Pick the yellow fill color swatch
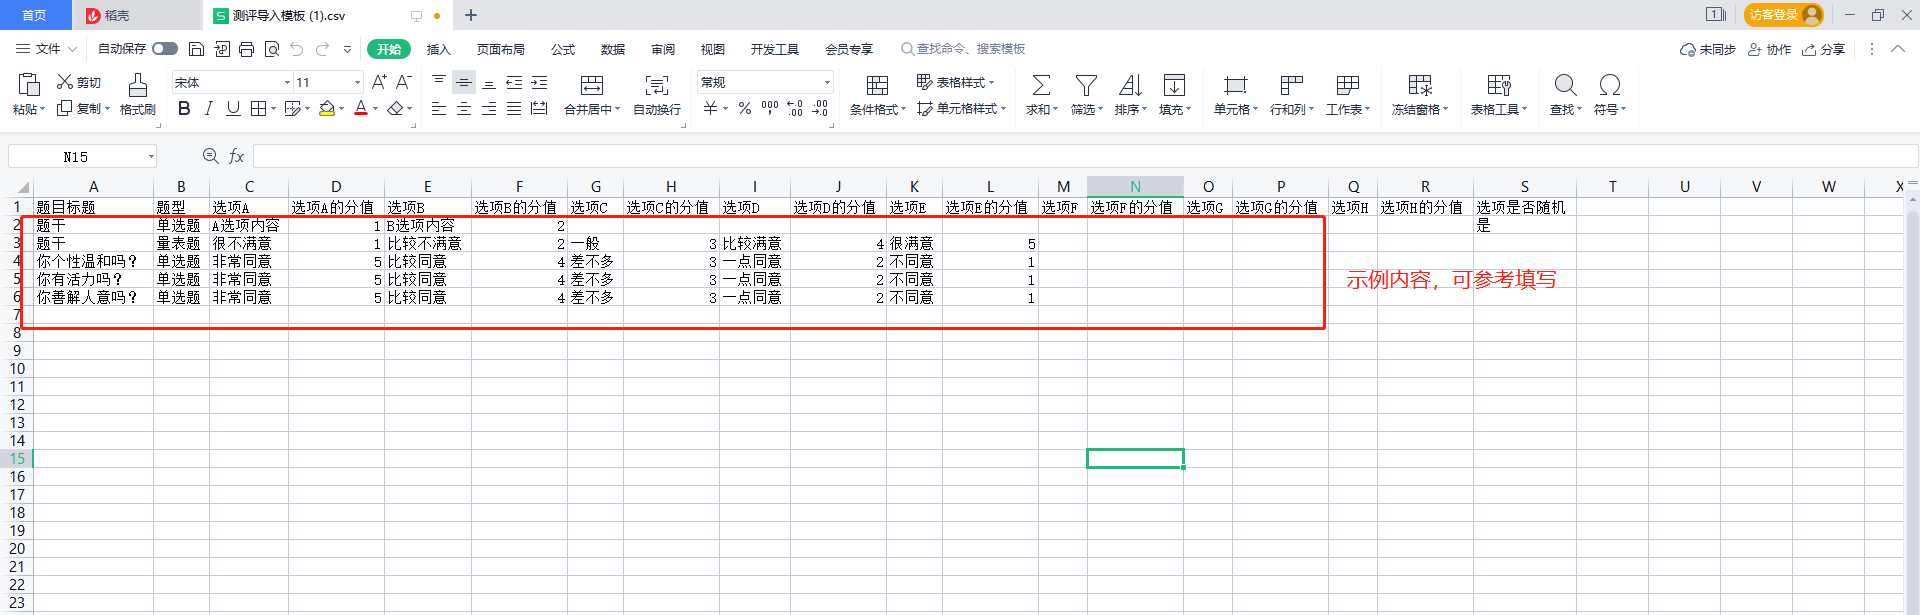 [x=326, y=108]
